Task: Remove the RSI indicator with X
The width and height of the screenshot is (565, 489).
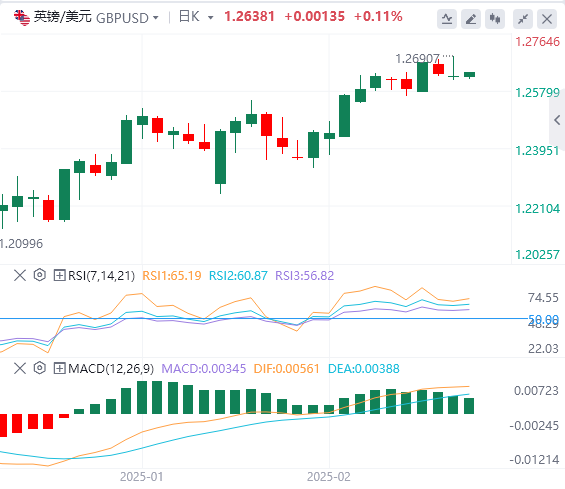Action: pyautogui.click(x=20, y=276)
